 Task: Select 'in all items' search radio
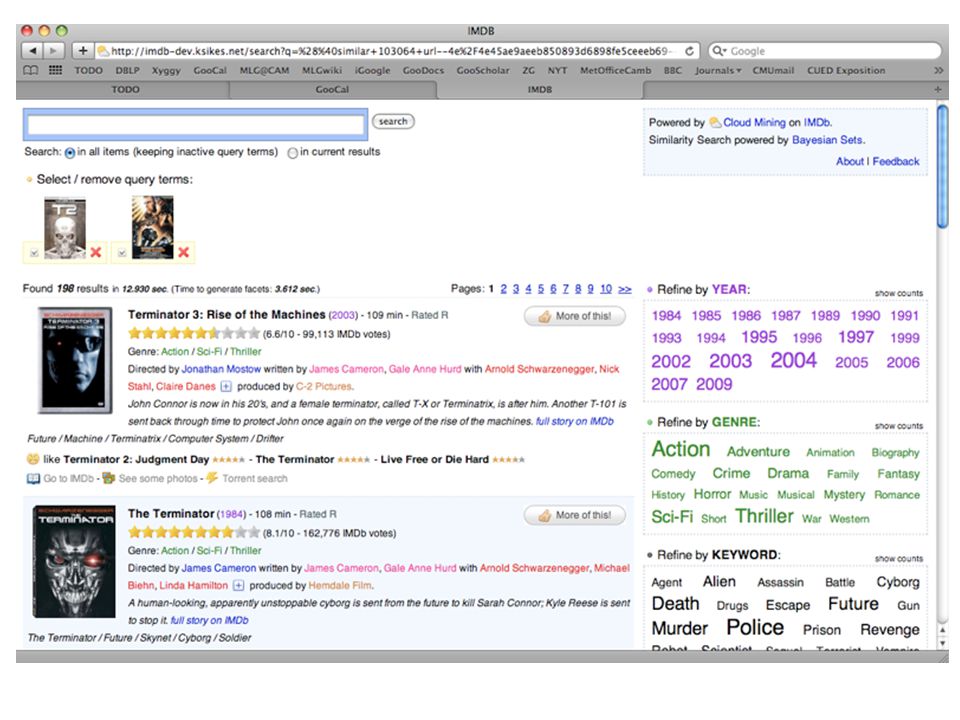coord(70,152)
